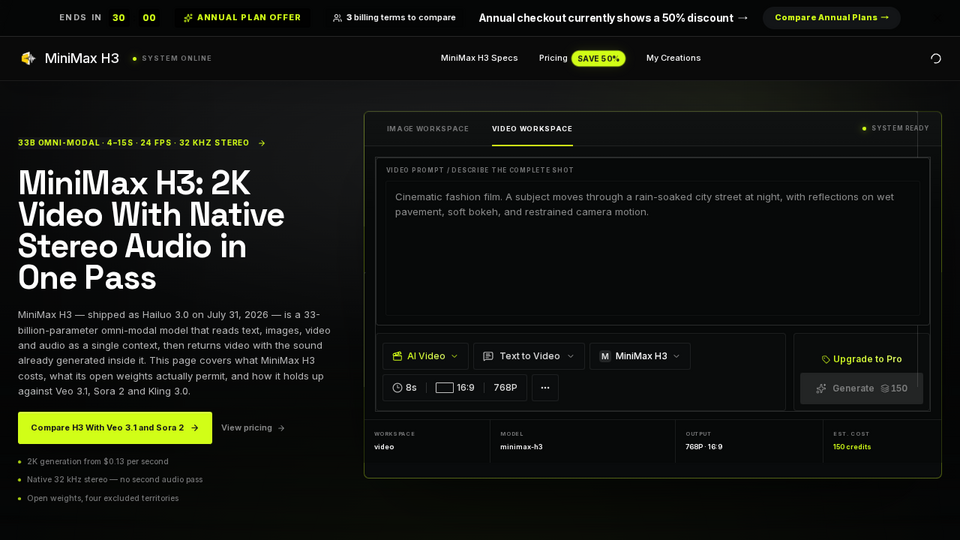Click the 16:9 aspect ratio rectangle icon
Screen dimensions: 960x540
(x=444, y=388)
